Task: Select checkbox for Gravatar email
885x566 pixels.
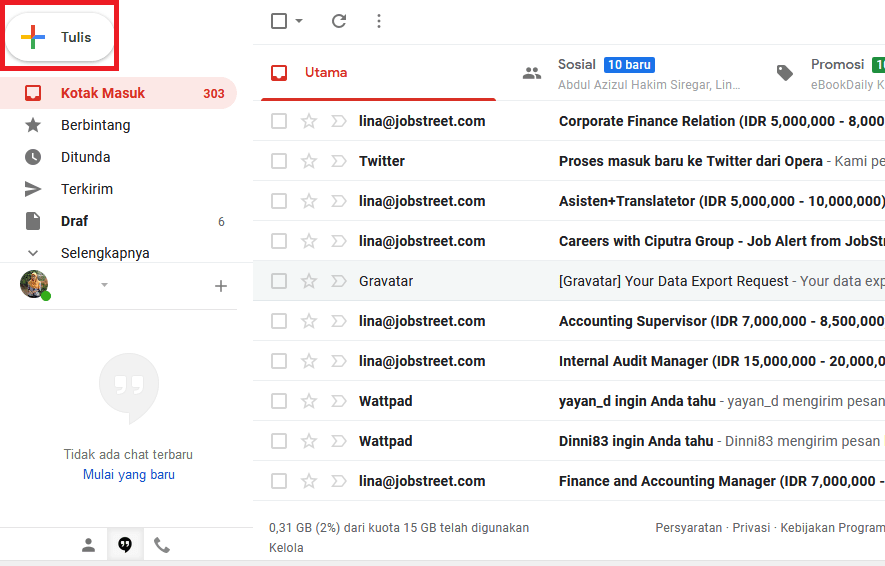Action: click(279, 281)
